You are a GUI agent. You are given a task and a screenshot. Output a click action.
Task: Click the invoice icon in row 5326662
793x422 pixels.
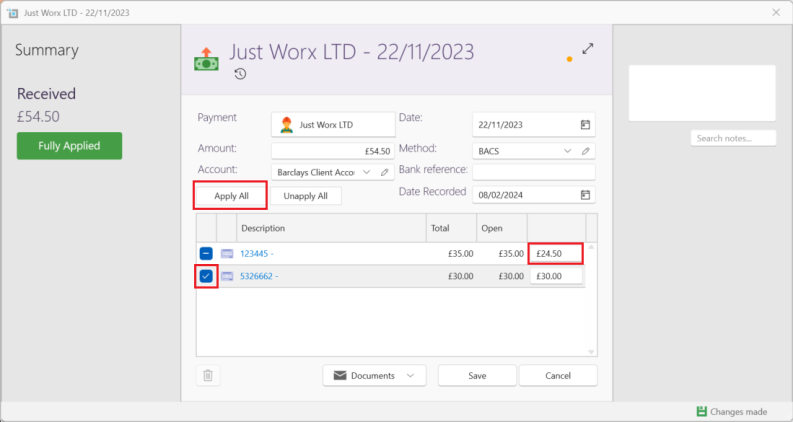pyautogui.click(x=227, y=276)
